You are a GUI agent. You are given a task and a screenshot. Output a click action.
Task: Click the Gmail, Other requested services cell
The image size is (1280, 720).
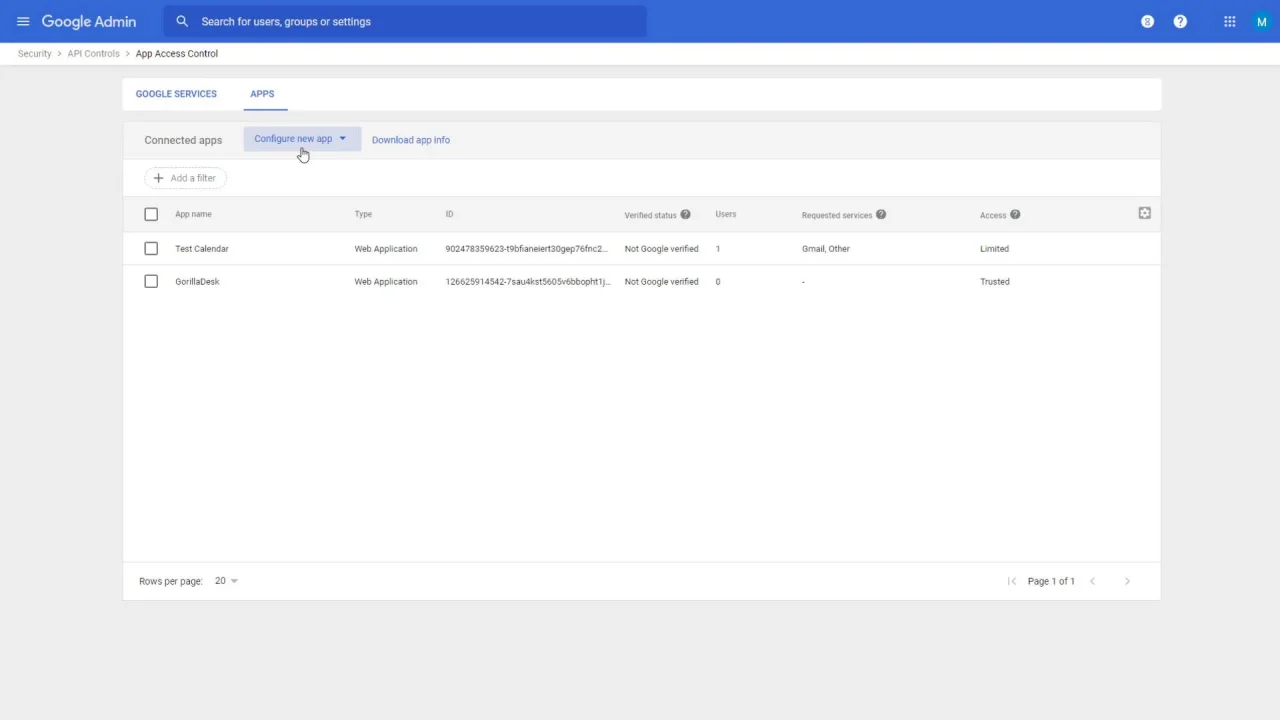point(826,249)
